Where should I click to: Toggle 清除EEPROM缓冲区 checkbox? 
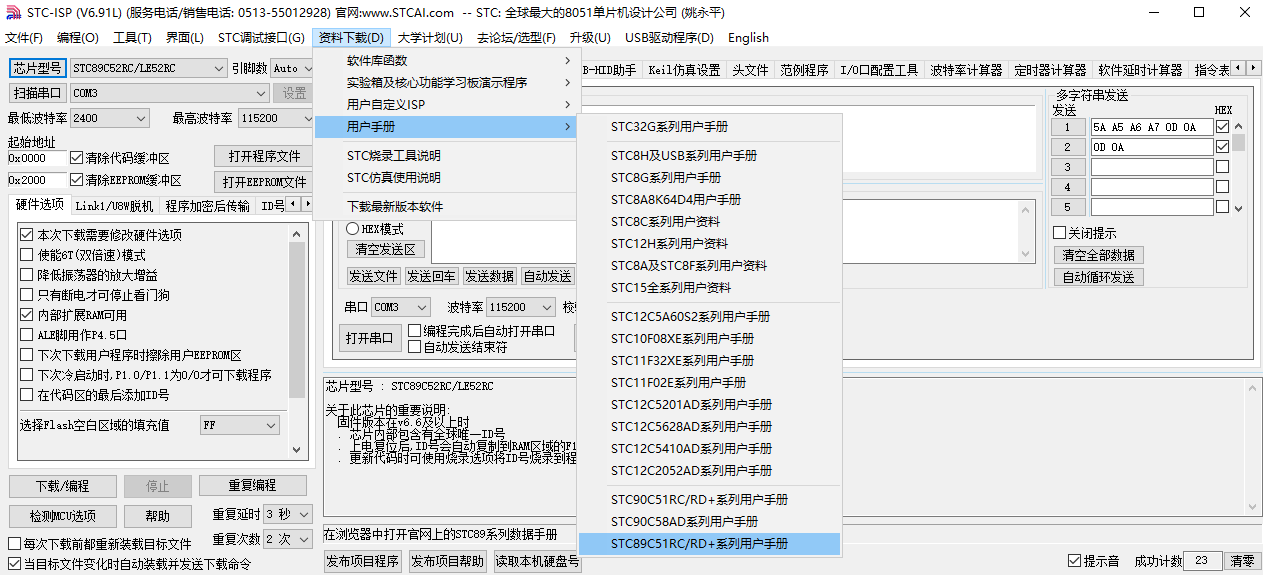(77, 180)
